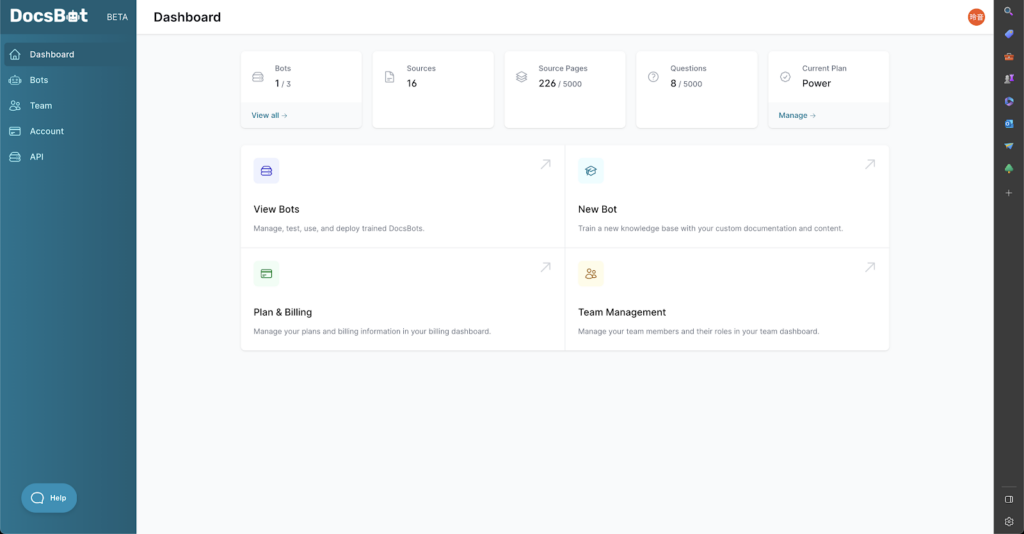Click the Questions stat question mark icon

coord(653,76)
